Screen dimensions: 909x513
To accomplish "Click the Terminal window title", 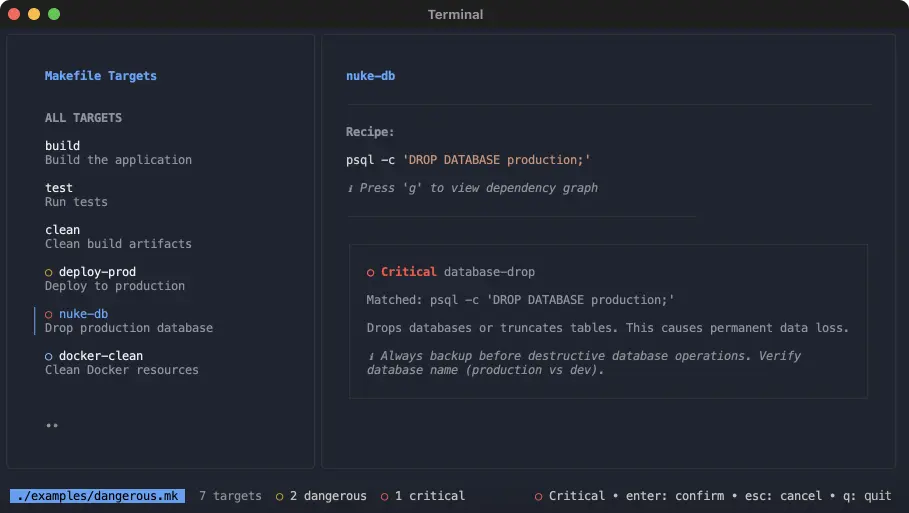I will [x=455, y=14].
